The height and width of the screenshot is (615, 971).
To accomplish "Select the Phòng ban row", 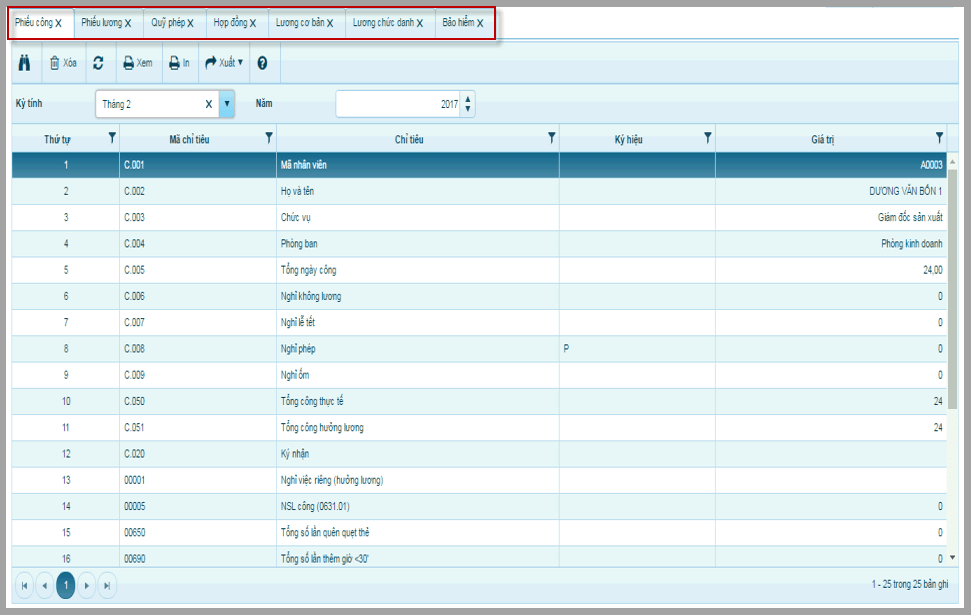I will pos(479,243).
